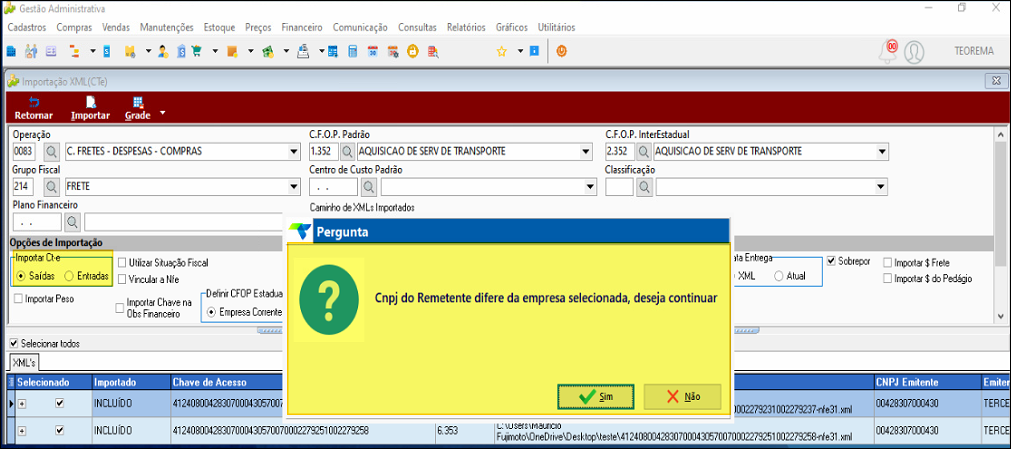The height and width of the screenshot is (449, 1011).
Task: Open dropdown arrow beside the favorites star
Action: (520, 52)
